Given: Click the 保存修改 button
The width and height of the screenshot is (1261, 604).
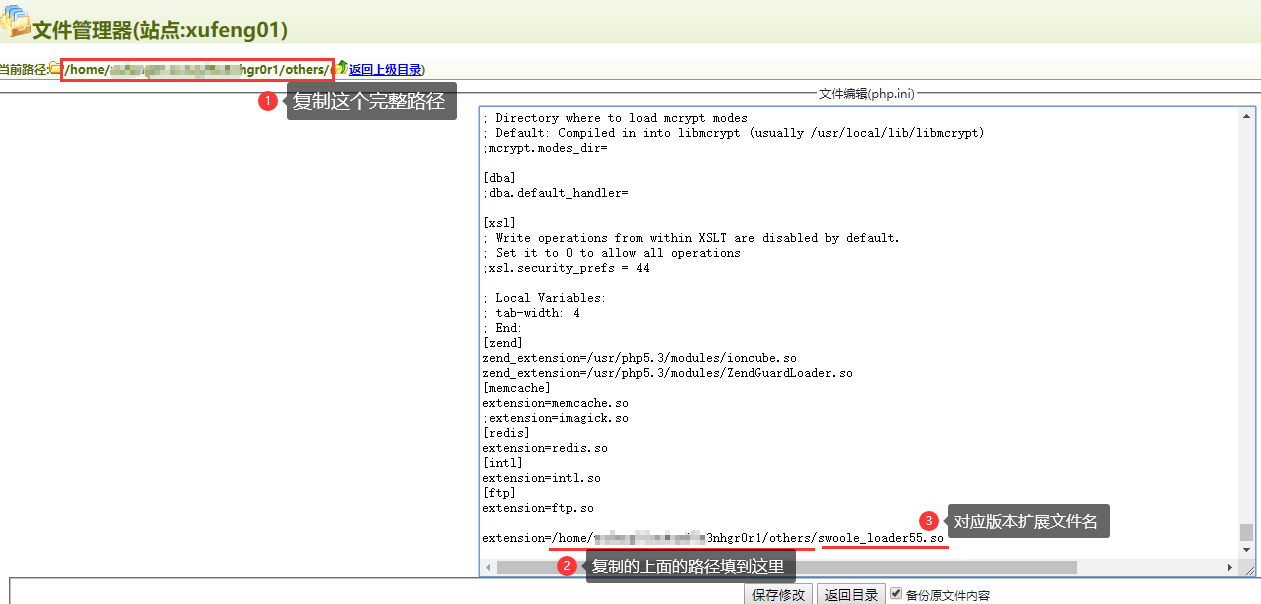Looking at the screenshot, I should (777, 593).
